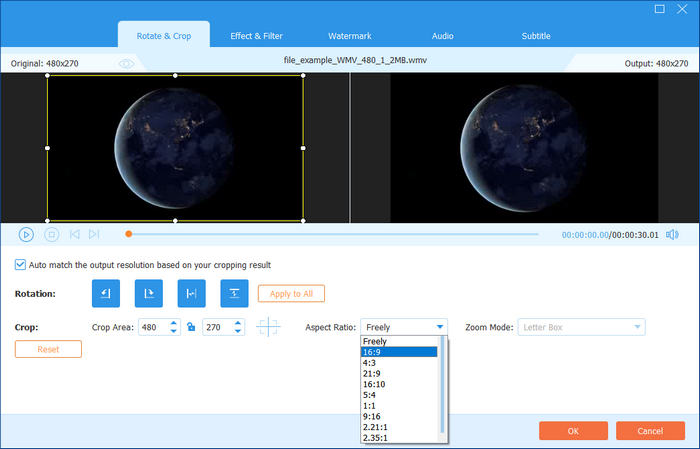Screen dimensions: 700x449
Task: Toggle the original preview eye icon
Action: (126, 63)
